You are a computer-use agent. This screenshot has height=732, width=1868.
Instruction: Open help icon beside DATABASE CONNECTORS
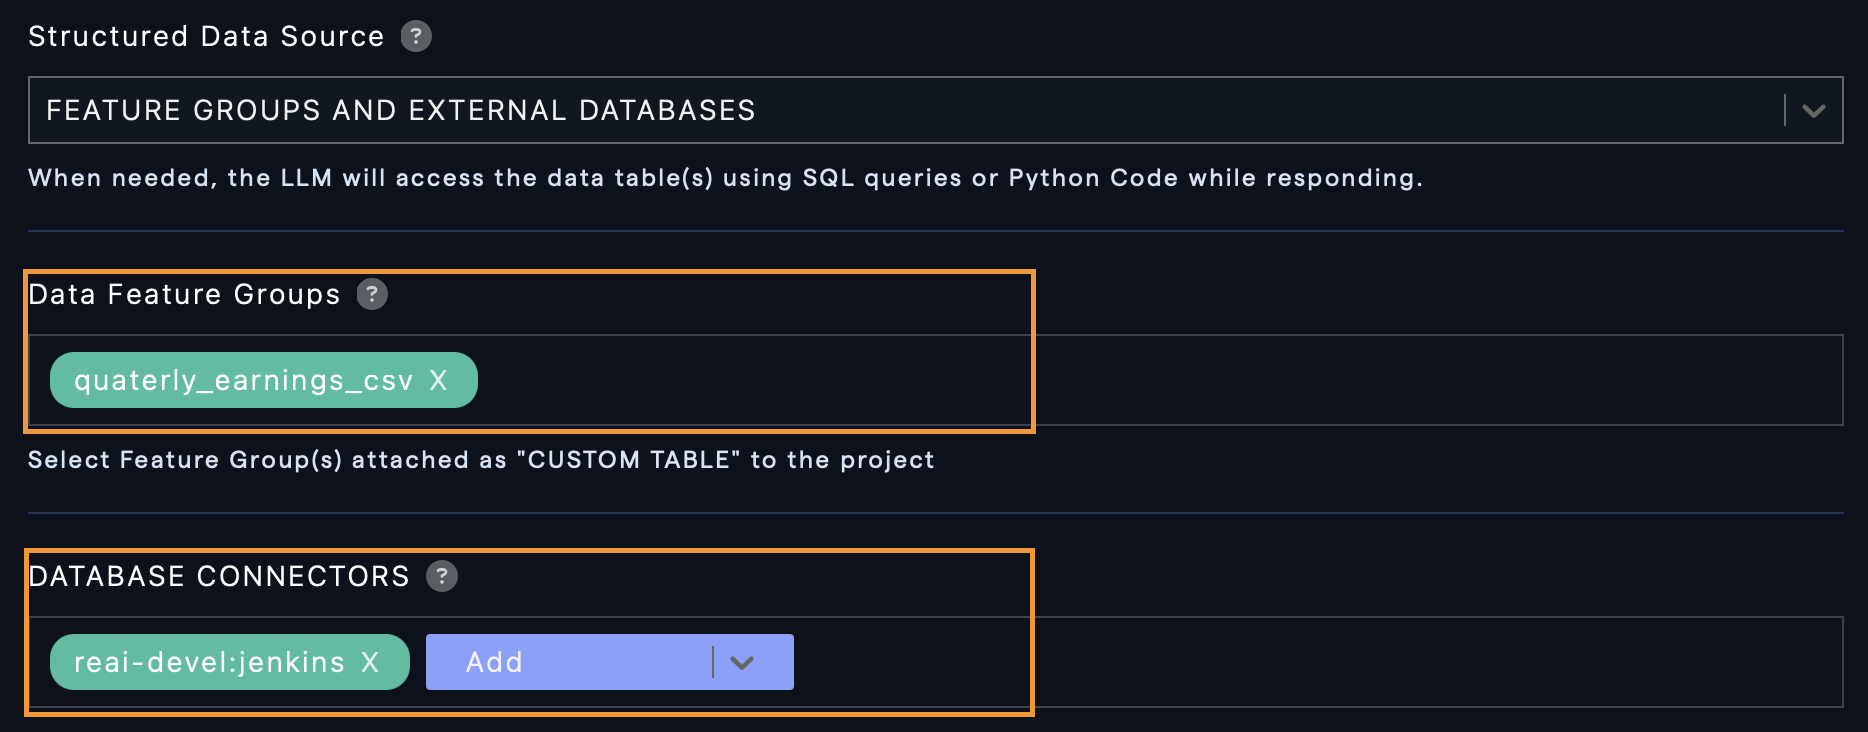pos(442,576)
